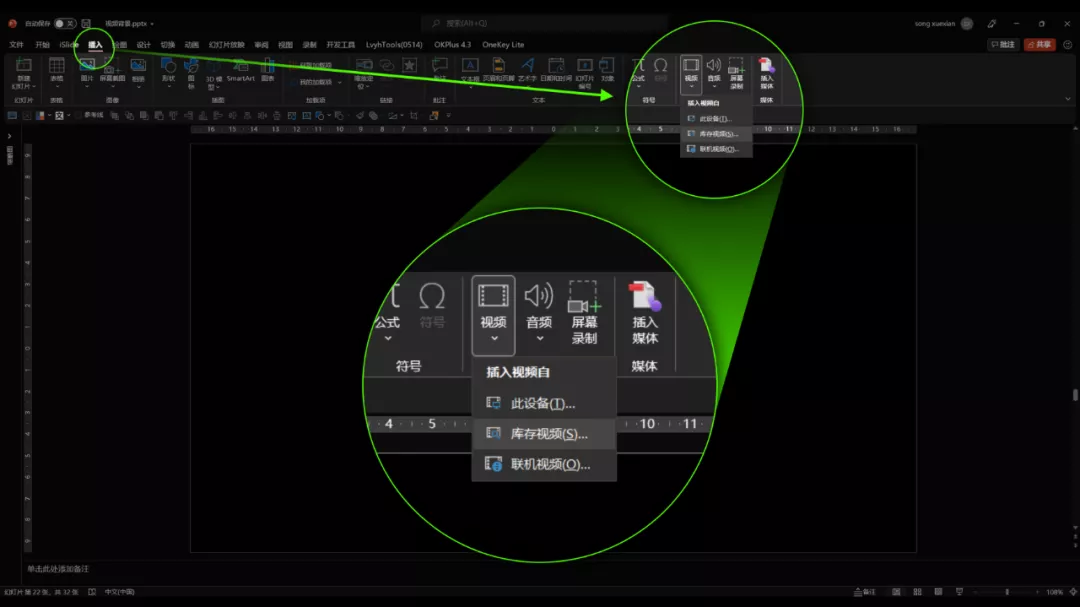Viewport: 1080px width, 607px height.
Task: Switch to the OKPlus 4.3 tab
Action: coord(453,45)
